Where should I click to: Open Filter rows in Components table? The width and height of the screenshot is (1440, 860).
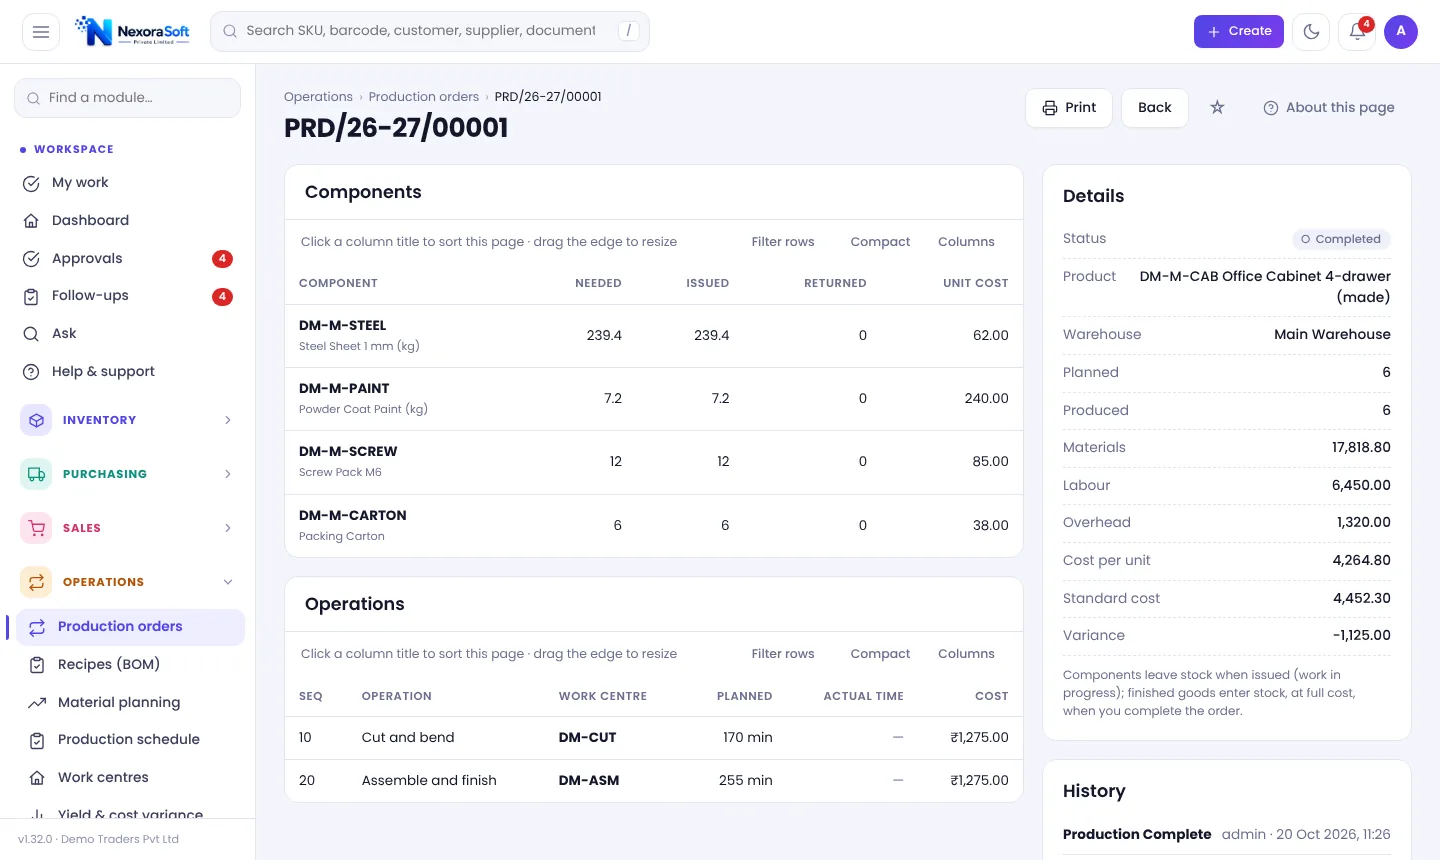pos(783,242)
